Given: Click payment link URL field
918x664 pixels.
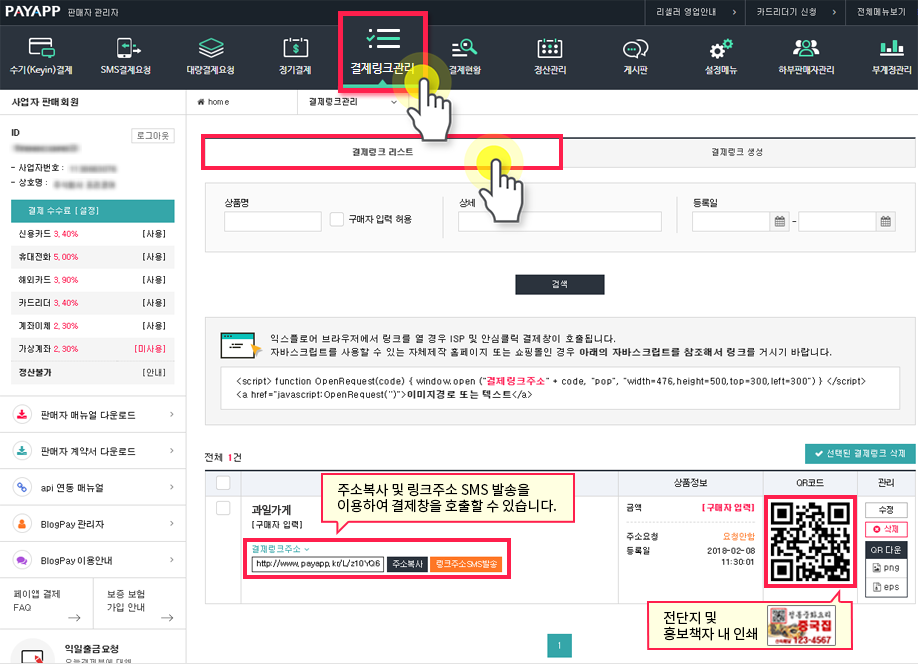Looking at the screenshot, I should [318, 564].
